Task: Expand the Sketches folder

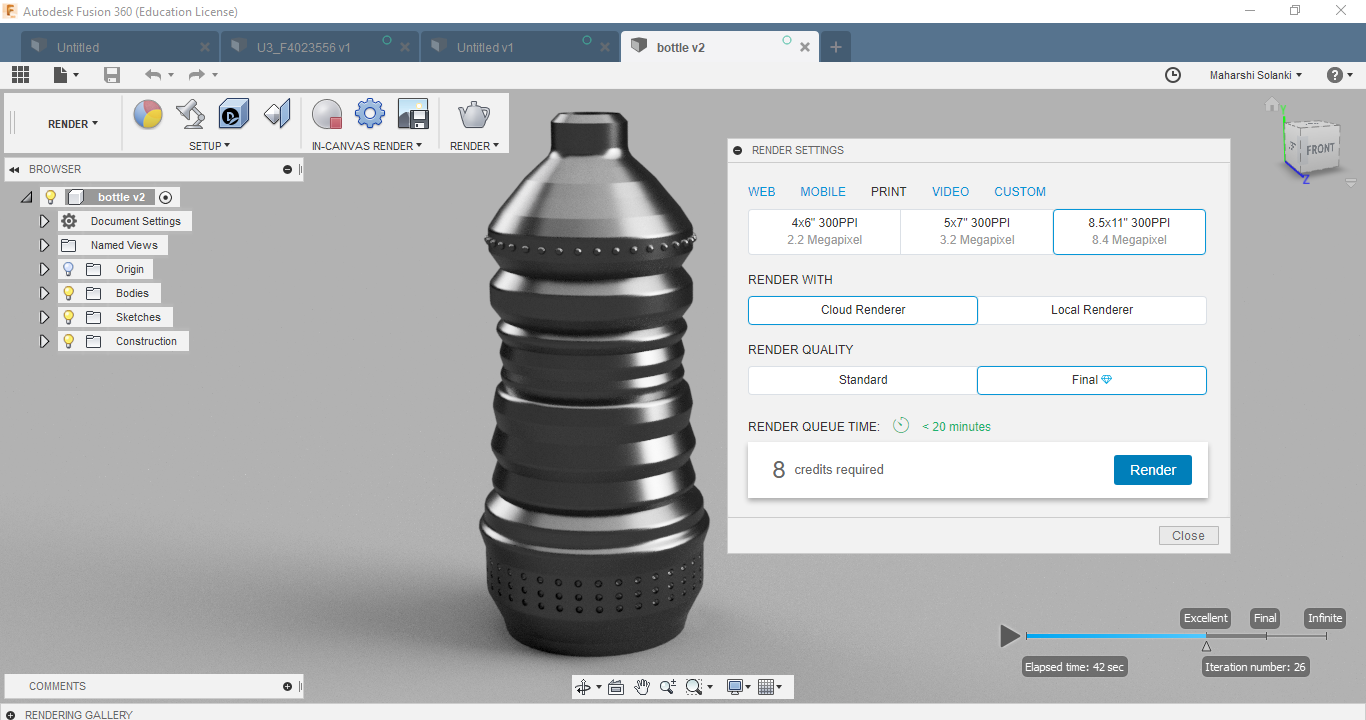Action: (x=44, y=317)
